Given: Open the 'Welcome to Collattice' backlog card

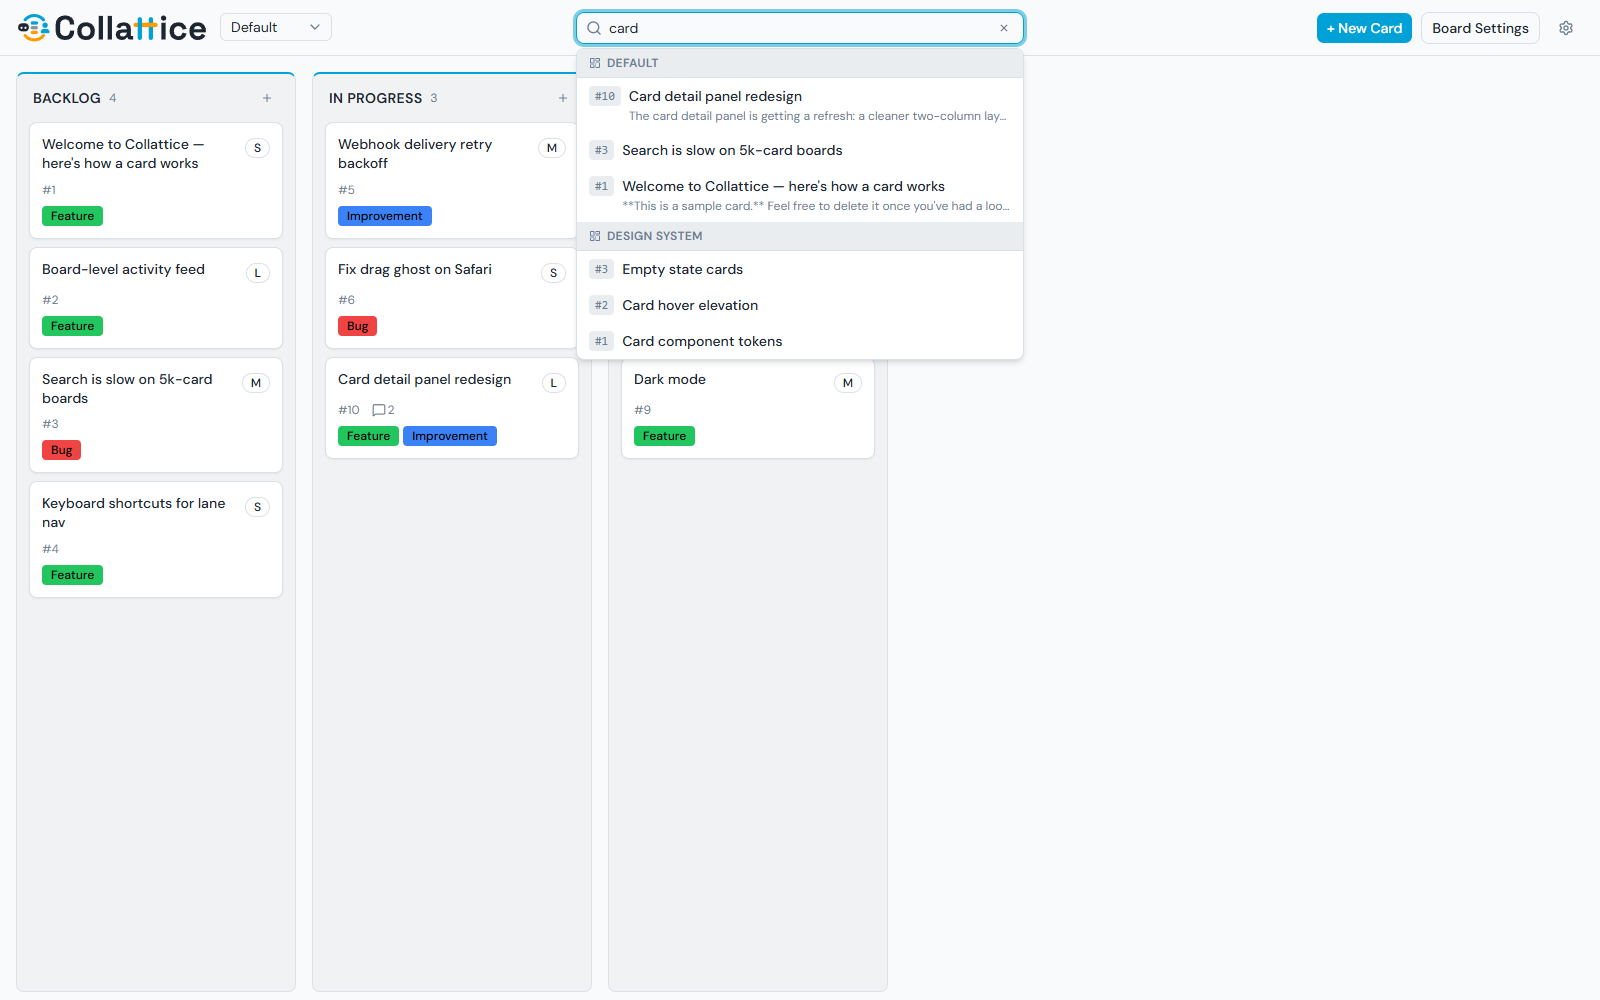Looking at the screenshot, I should pyautogui.click(x=156, y=180).
